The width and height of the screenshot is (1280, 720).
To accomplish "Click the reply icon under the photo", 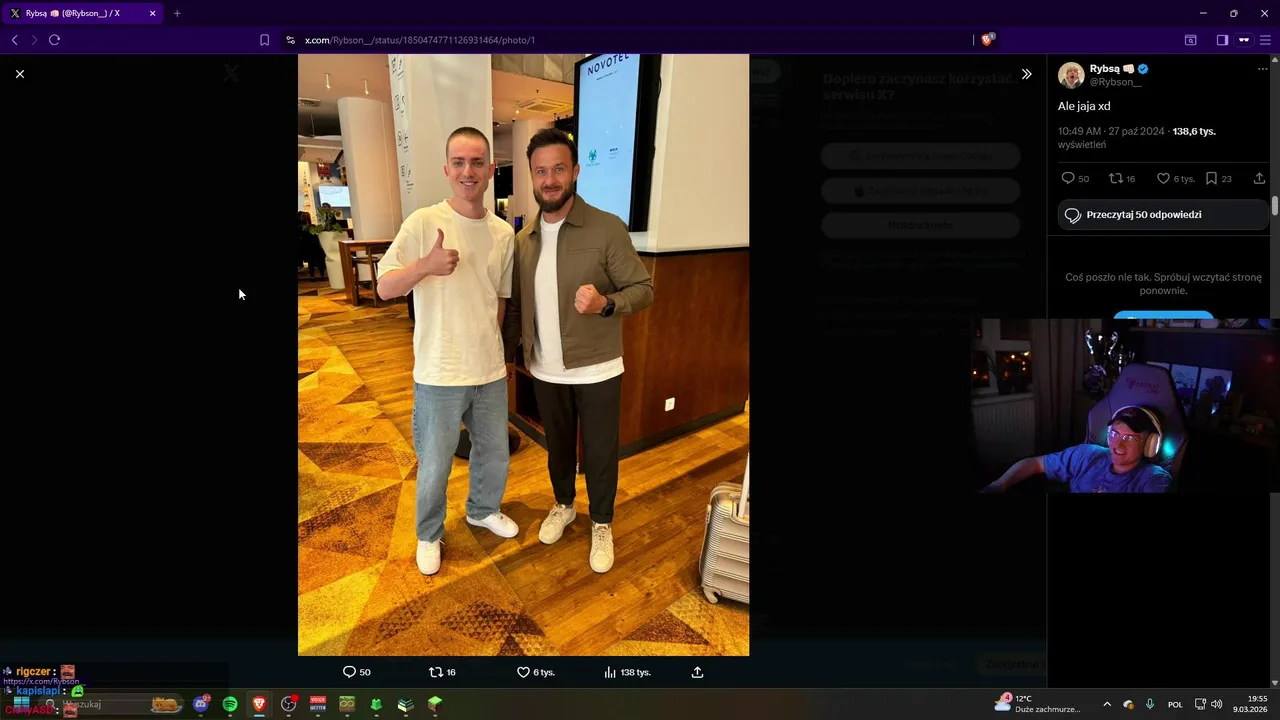I will pos(349,672).
